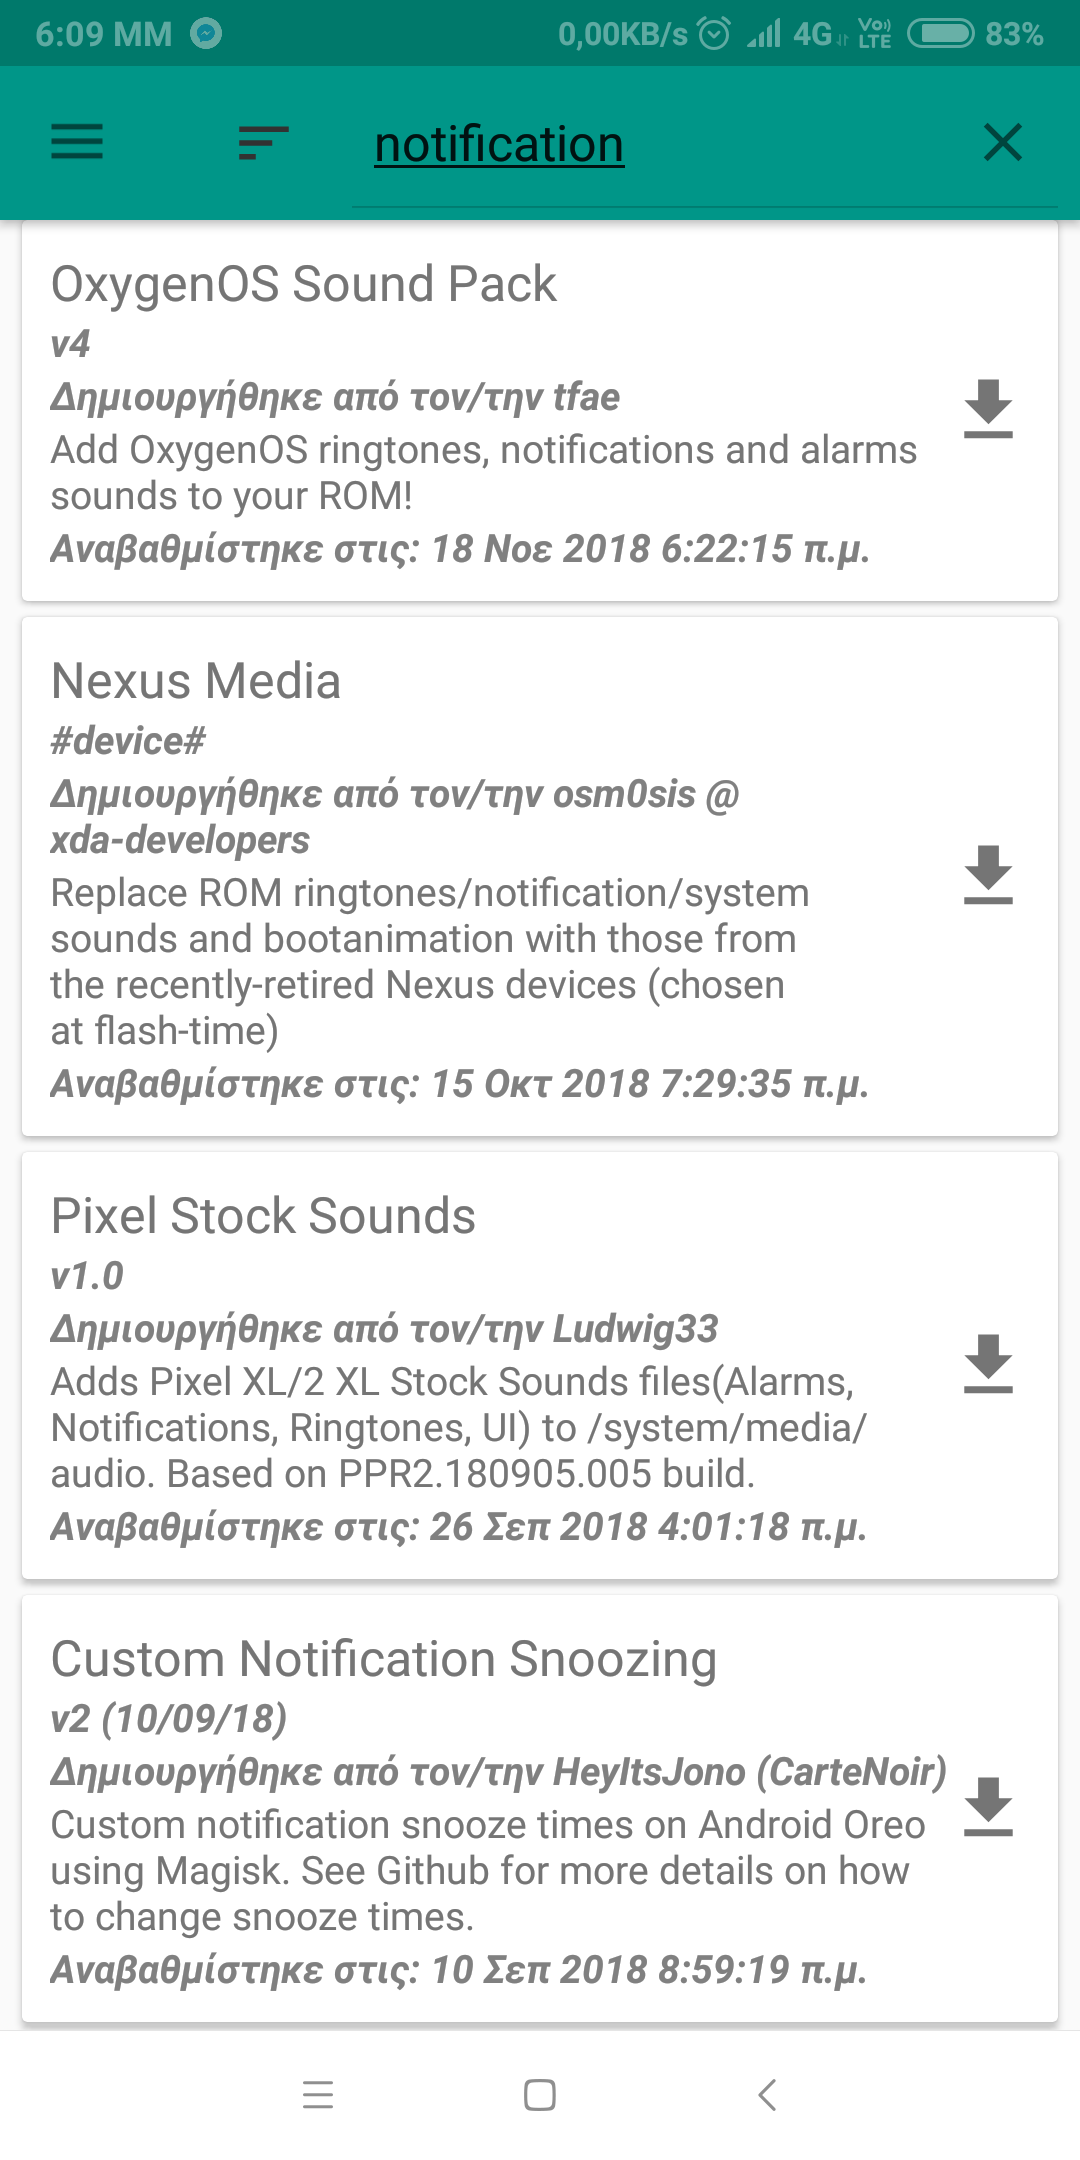Viewport: 1080px width, 2160px height.
Task: Tap the Pixel Stock Sounds description text
Action: (458, 1428)
